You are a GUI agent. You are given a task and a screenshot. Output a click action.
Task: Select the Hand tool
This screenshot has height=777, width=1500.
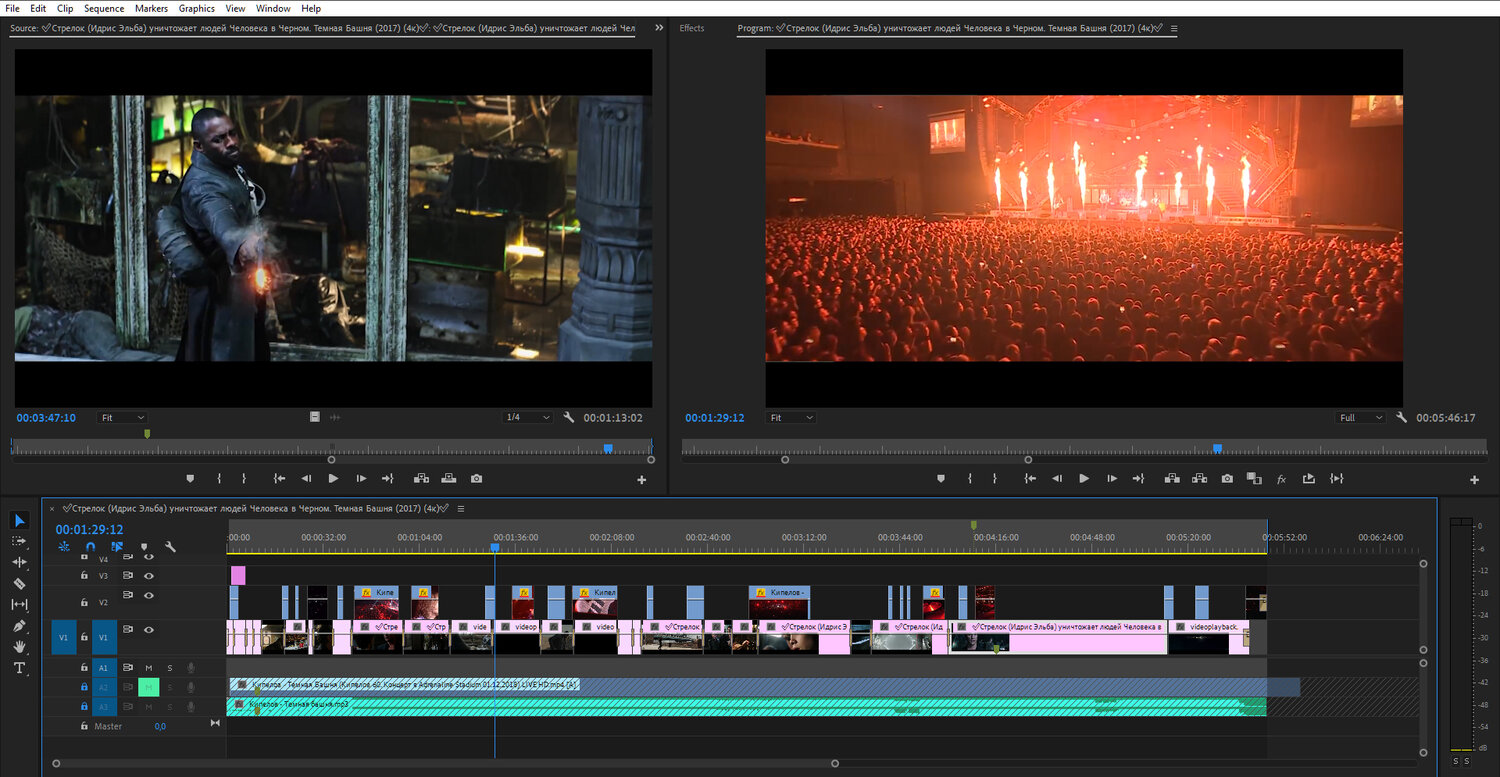pos(19,647)
